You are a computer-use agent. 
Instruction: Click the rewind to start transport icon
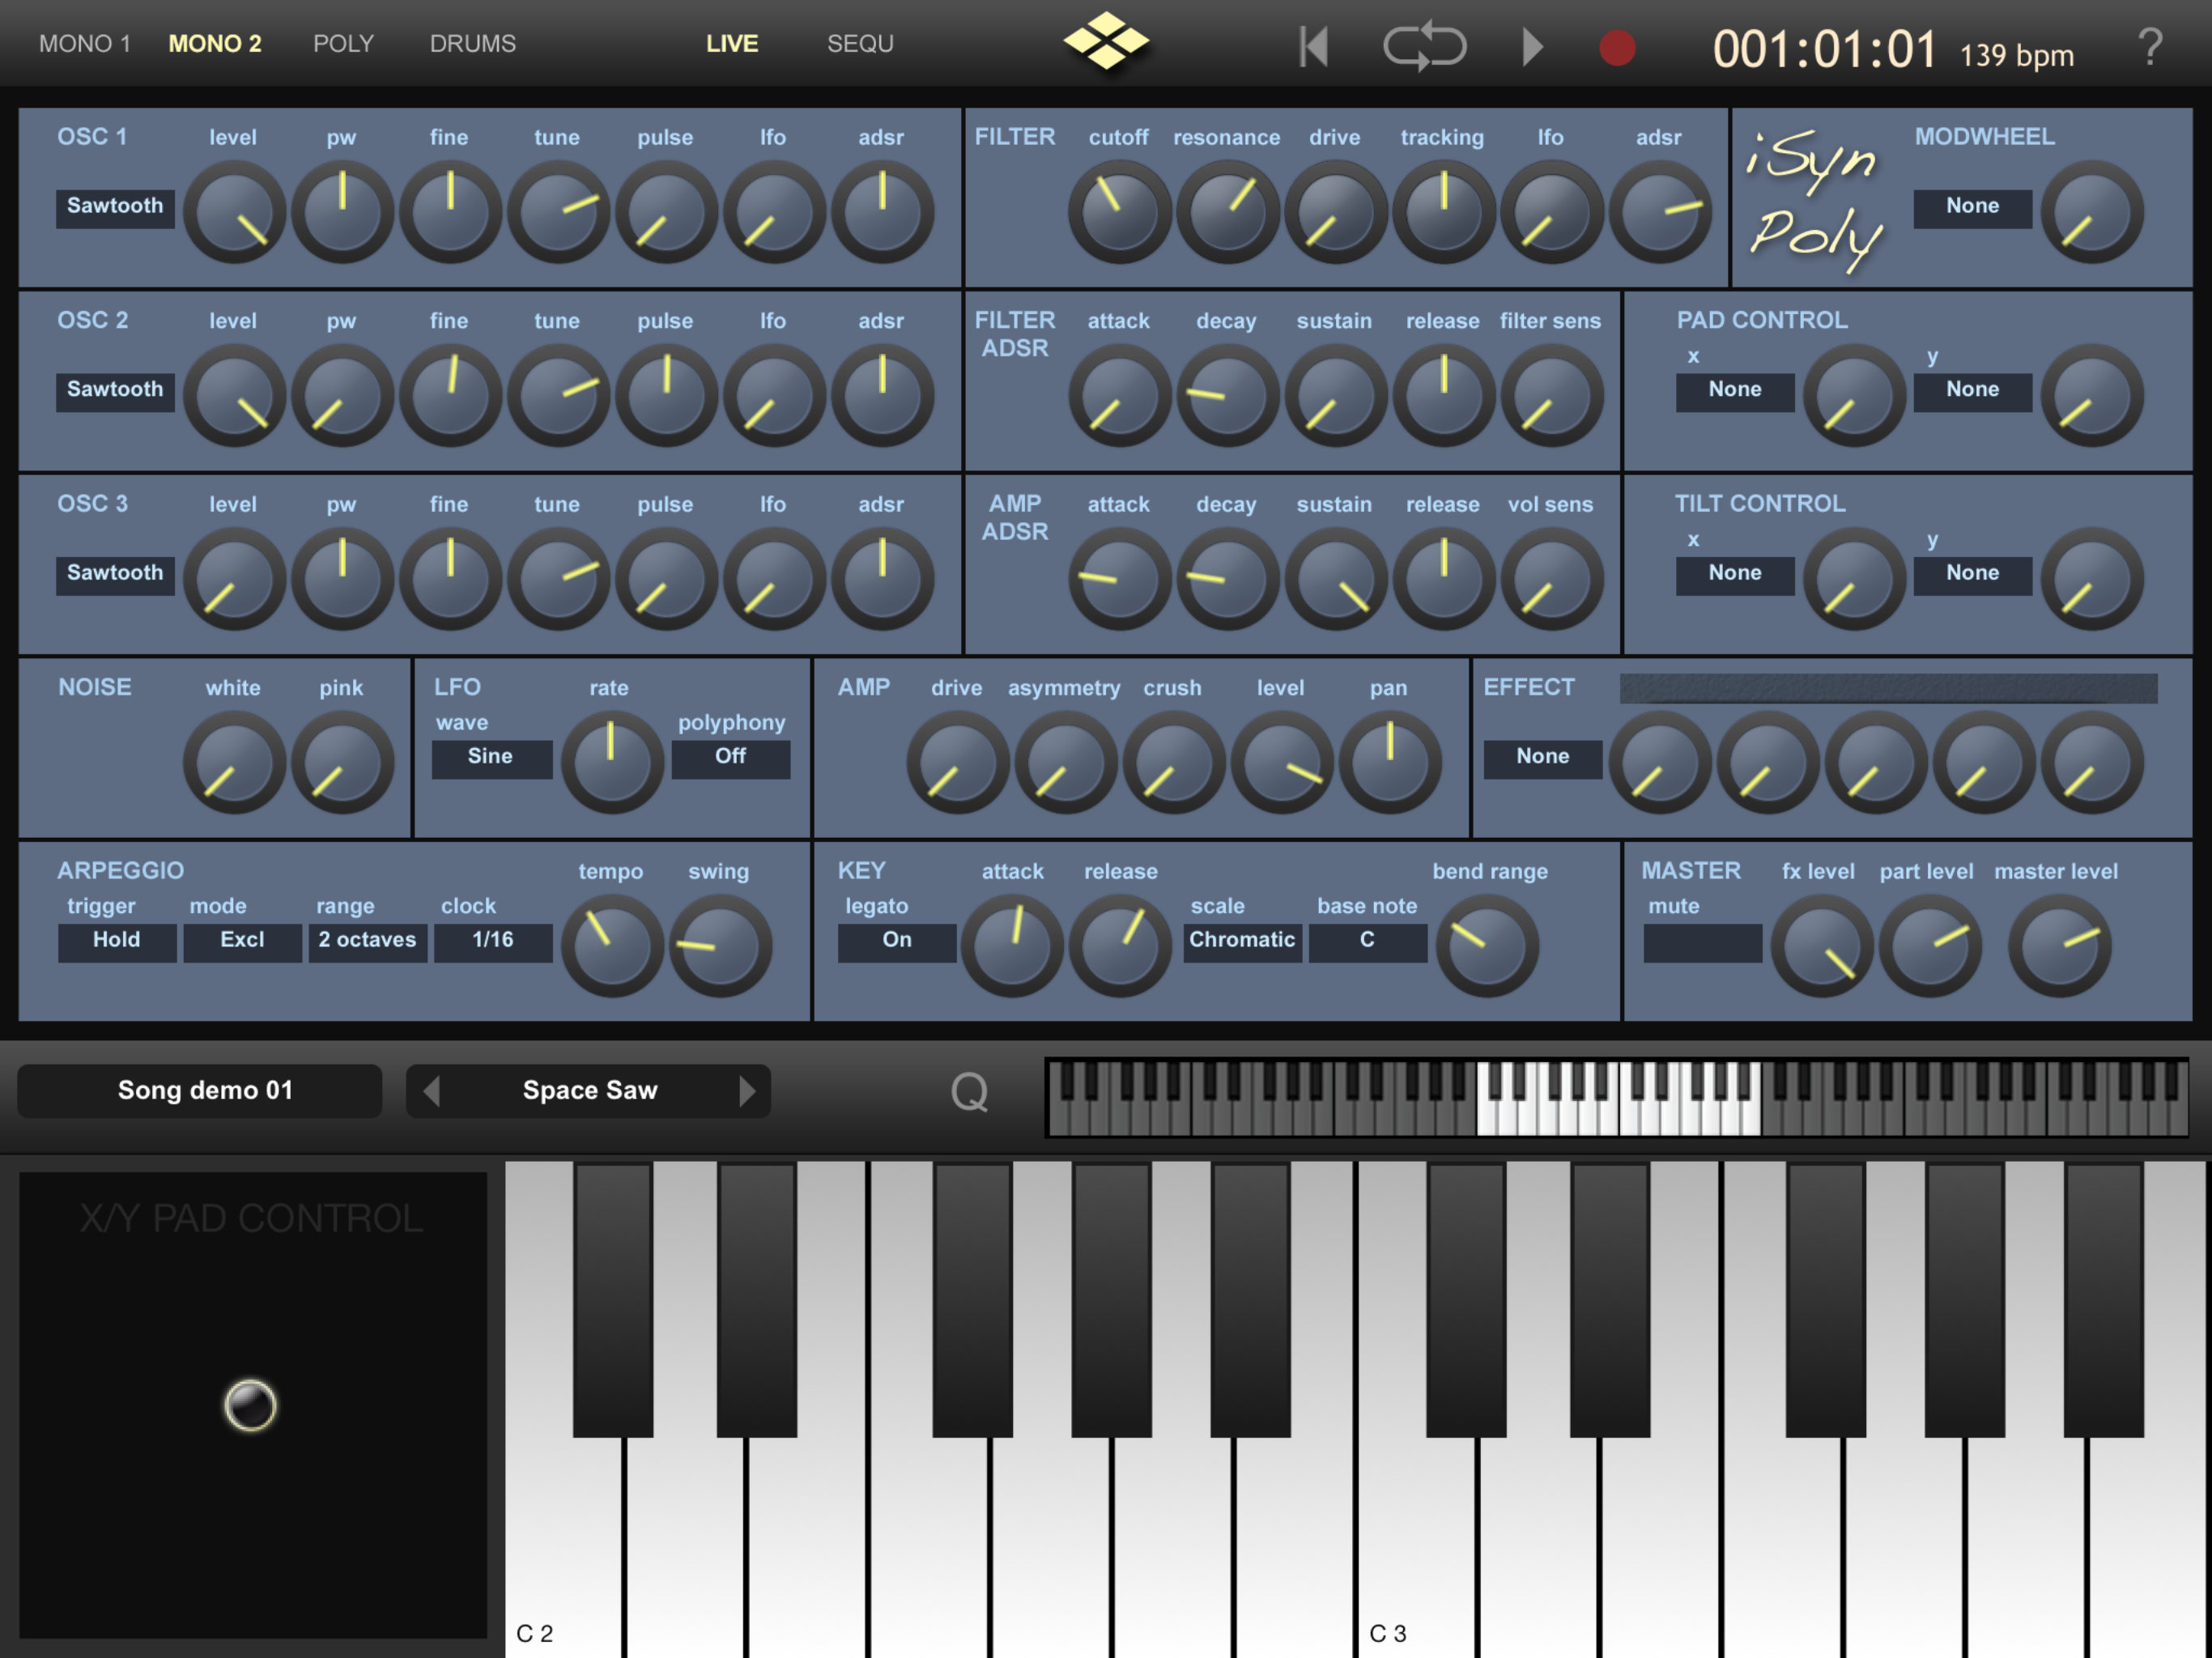1314,47
